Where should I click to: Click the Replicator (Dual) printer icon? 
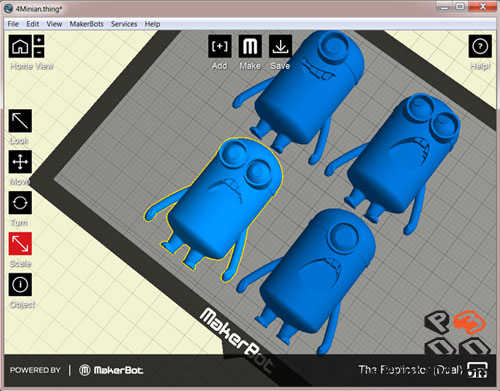tap(477, 370)
